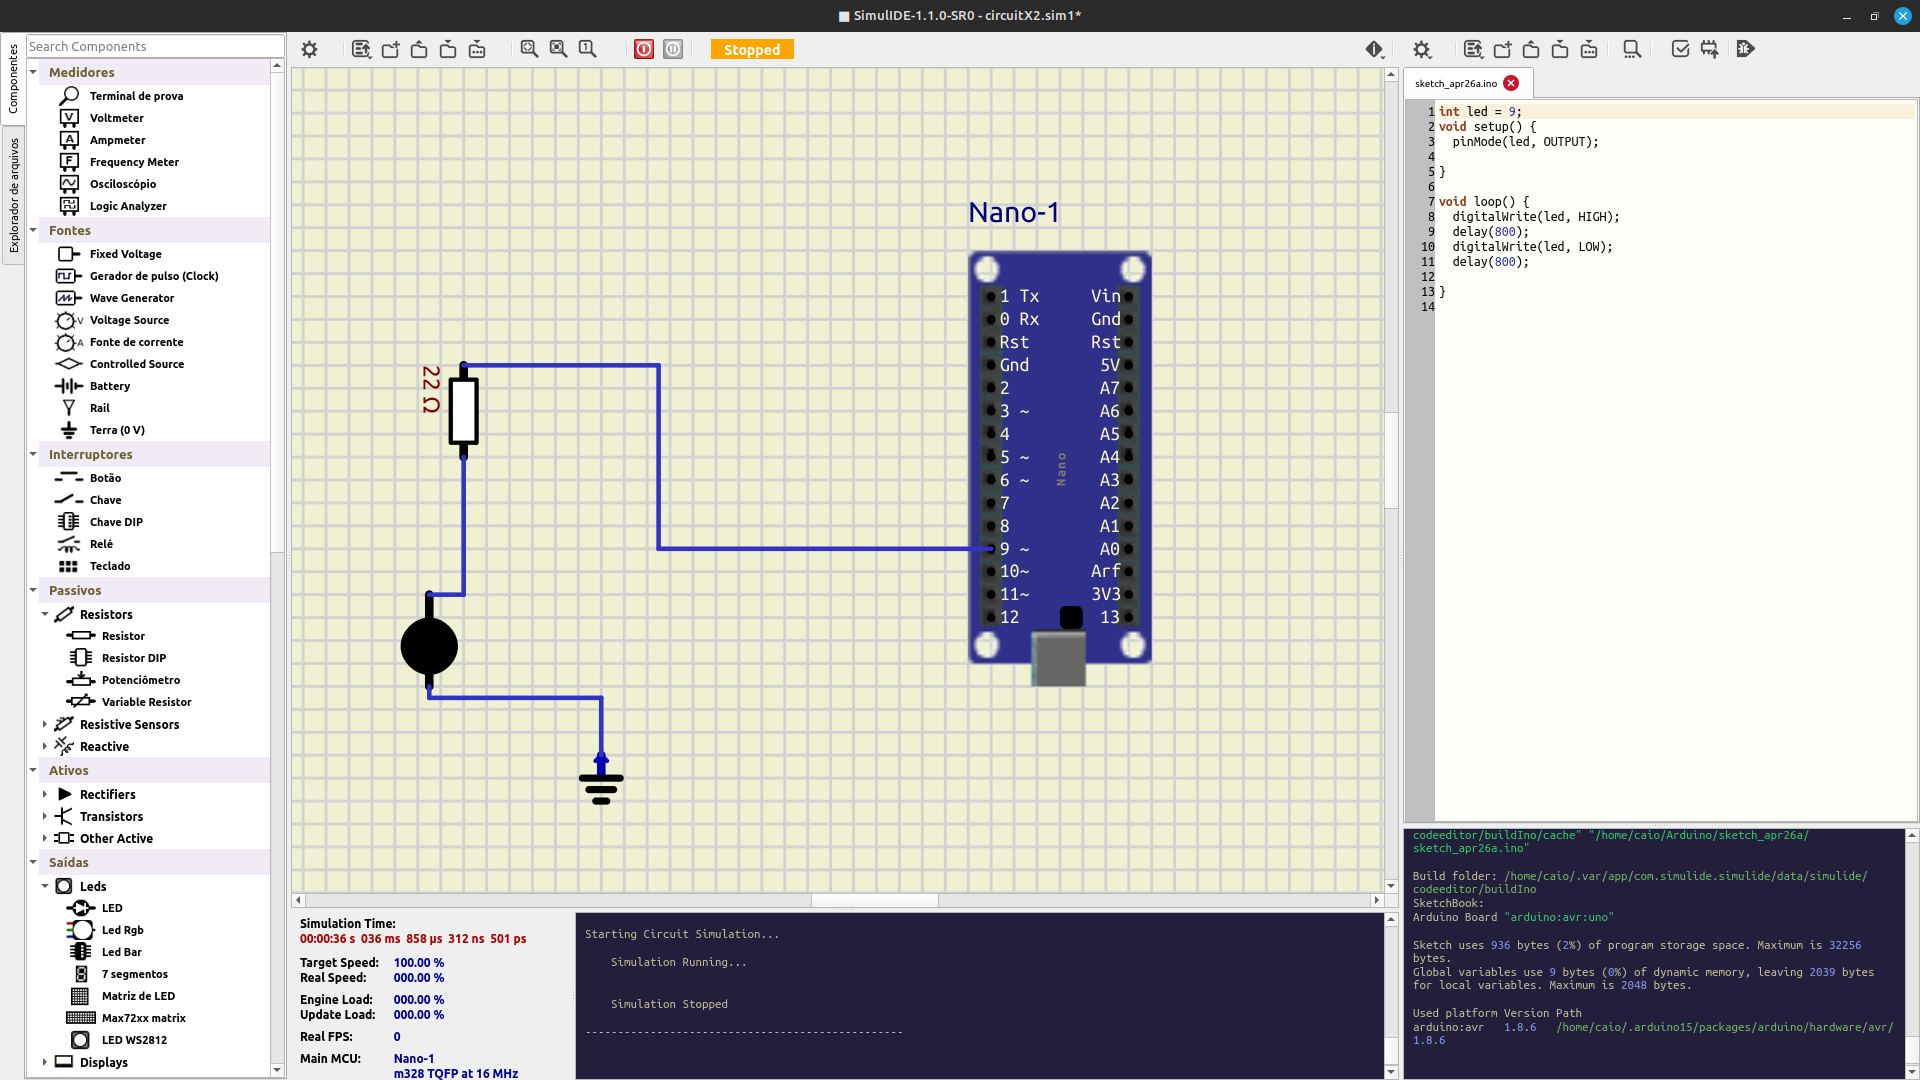
Task: Click the Stopped status indicator
Action: [752, 49]
